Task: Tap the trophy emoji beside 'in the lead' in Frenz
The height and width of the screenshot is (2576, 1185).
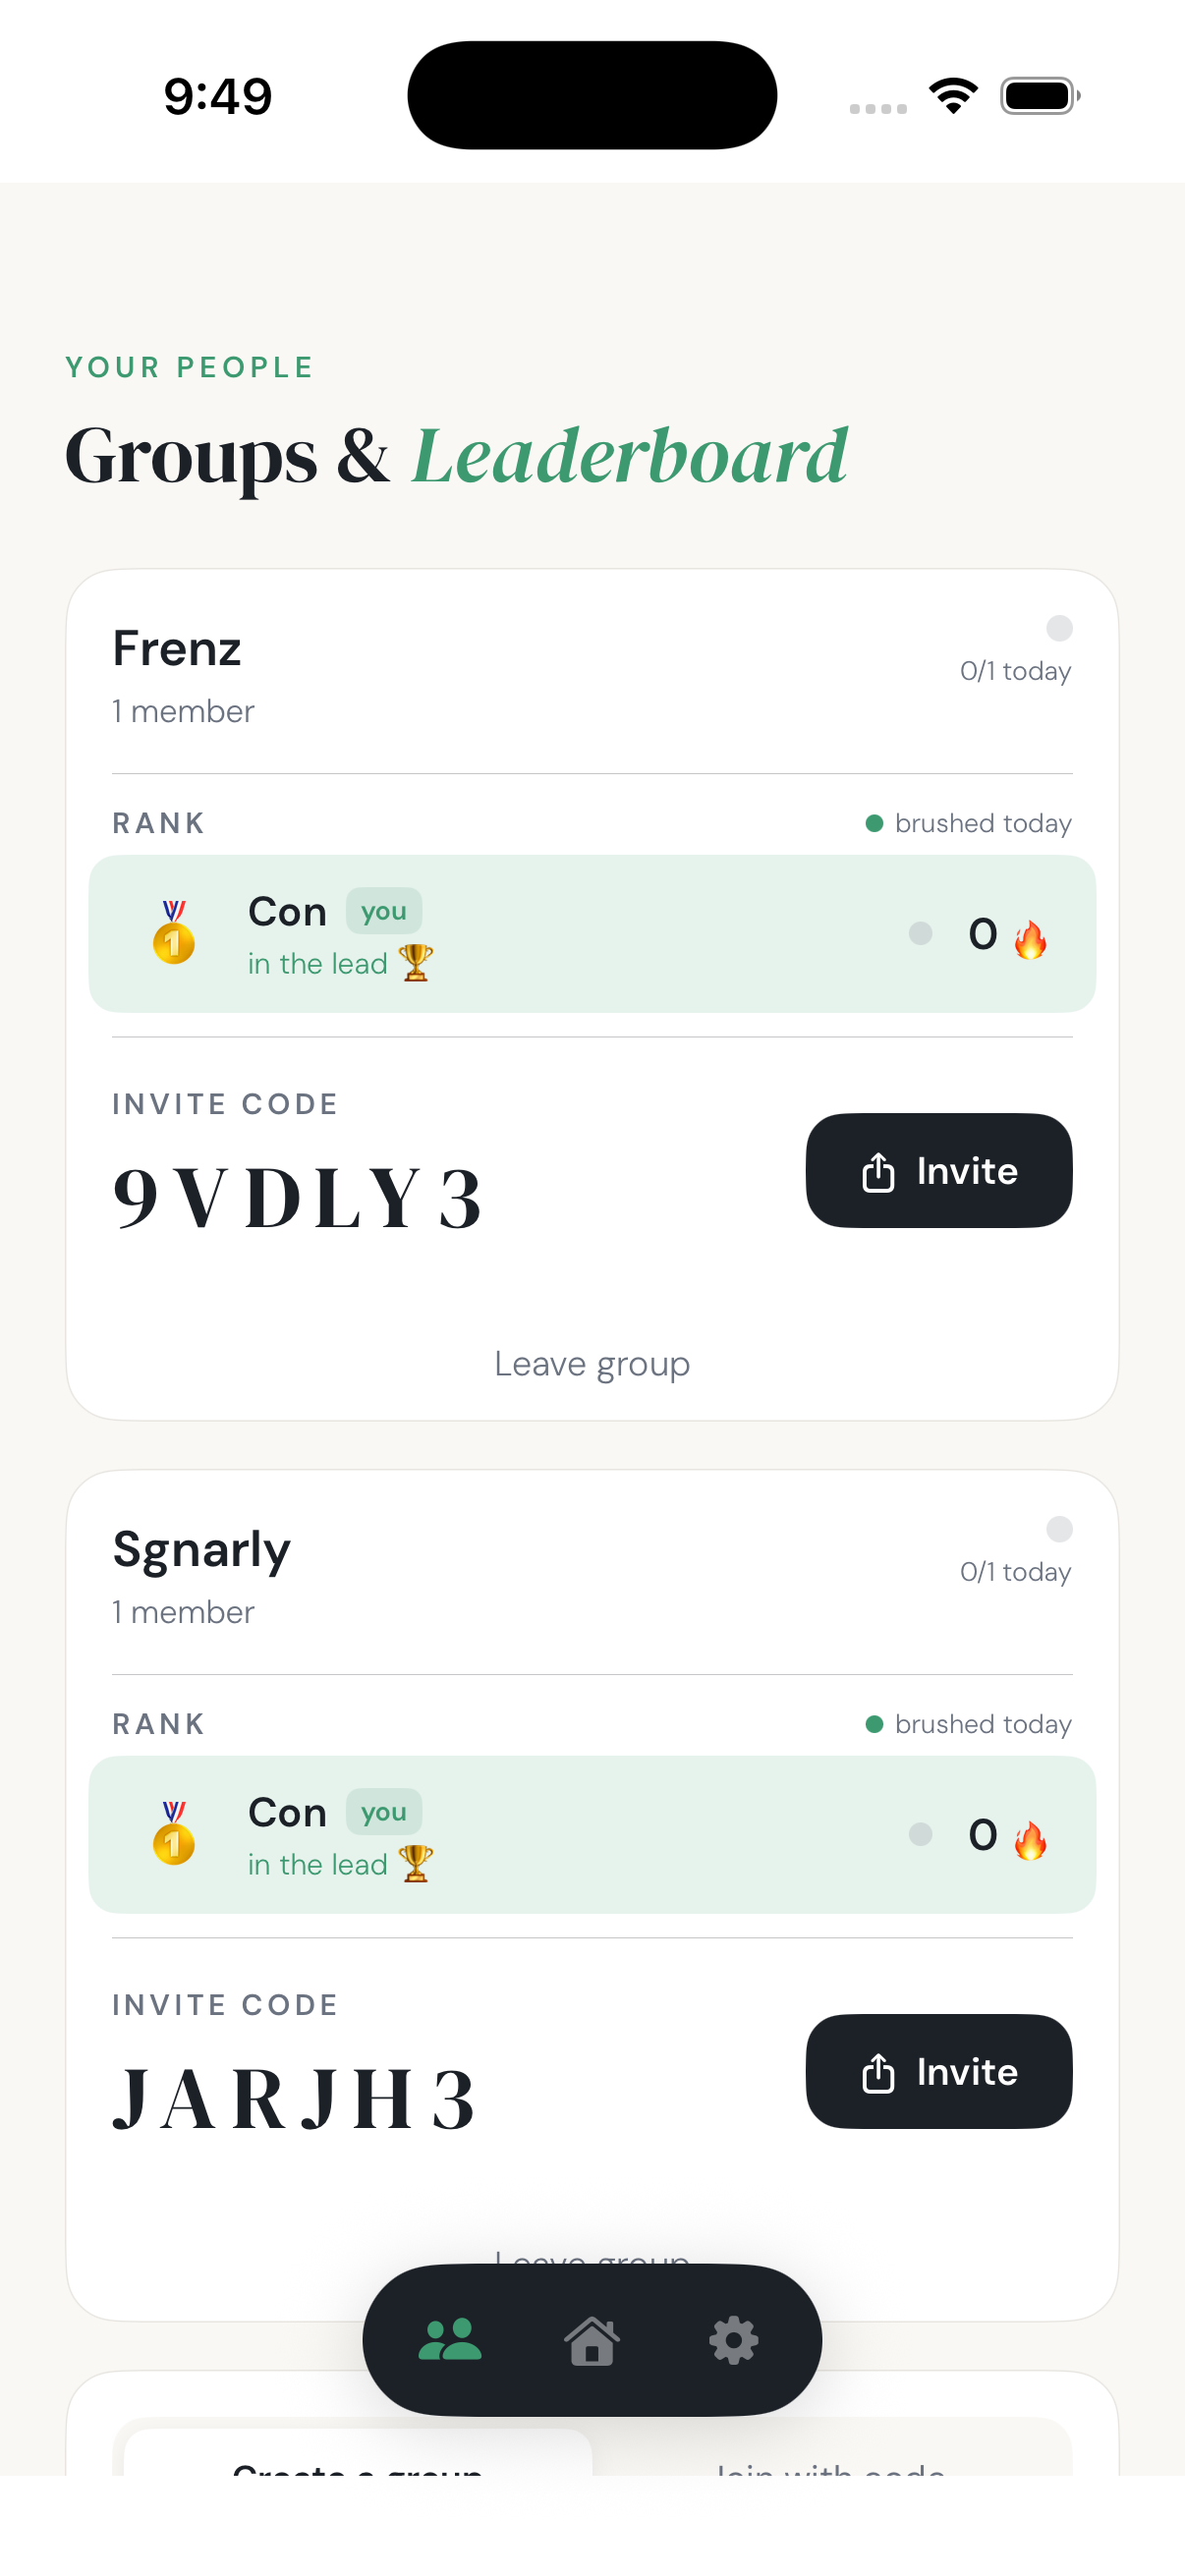Action: coord(413,963)
